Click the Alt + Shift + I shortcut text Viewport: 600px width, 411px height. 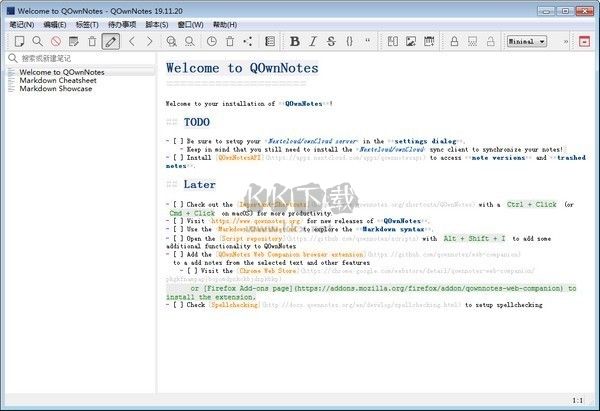(x=474, y=238)
